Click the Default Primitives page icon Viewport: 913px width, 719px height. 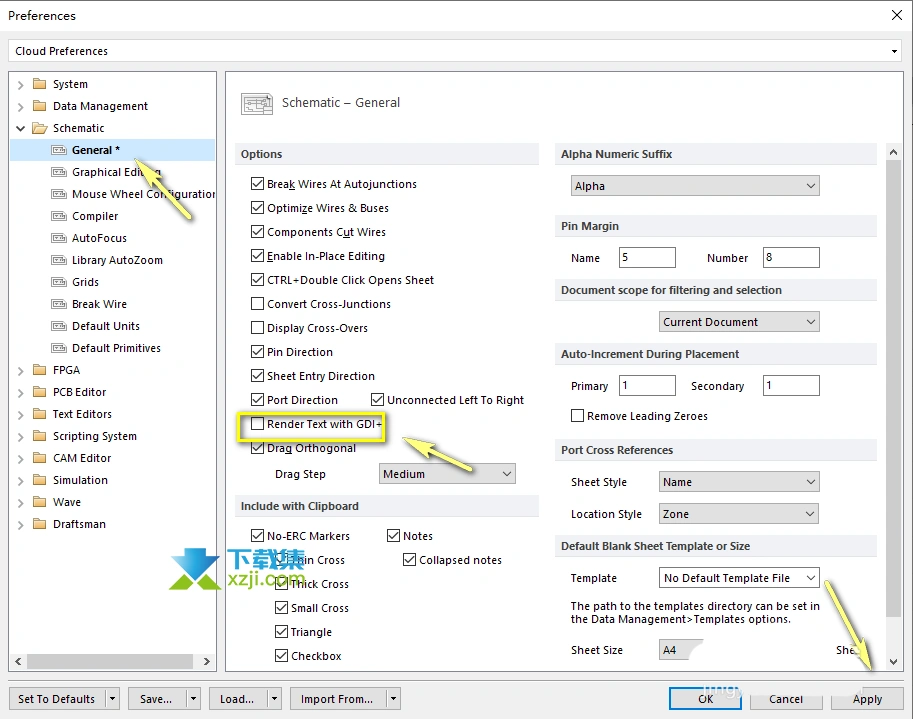[59, 348]
